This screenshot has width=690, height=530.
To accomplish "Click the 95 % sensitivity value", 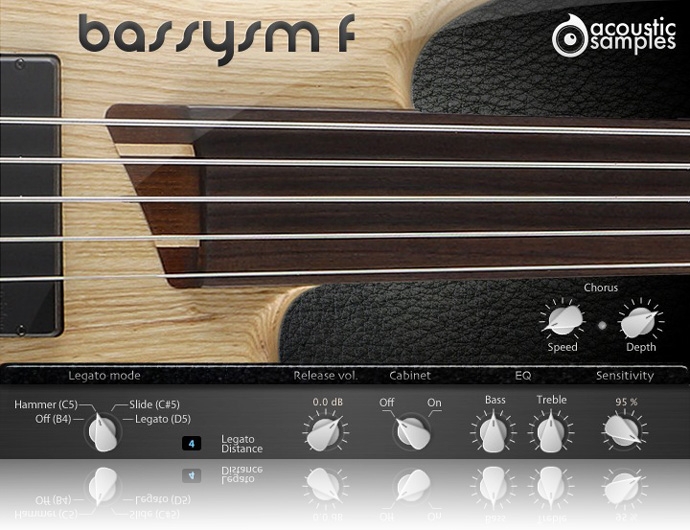I will tap(624, 401).
